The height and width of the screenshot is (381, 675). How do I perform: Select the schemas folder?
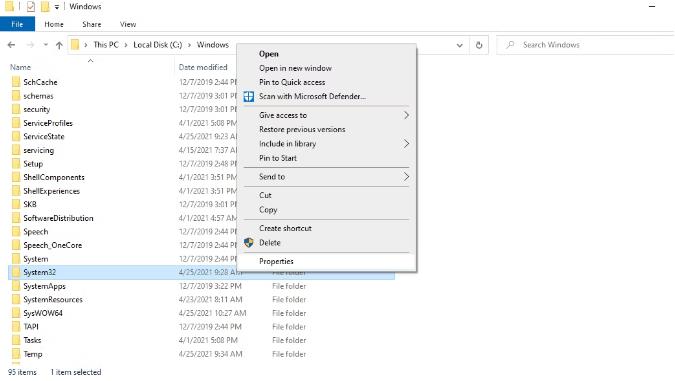pyautogui.click(x=38, y=96)
